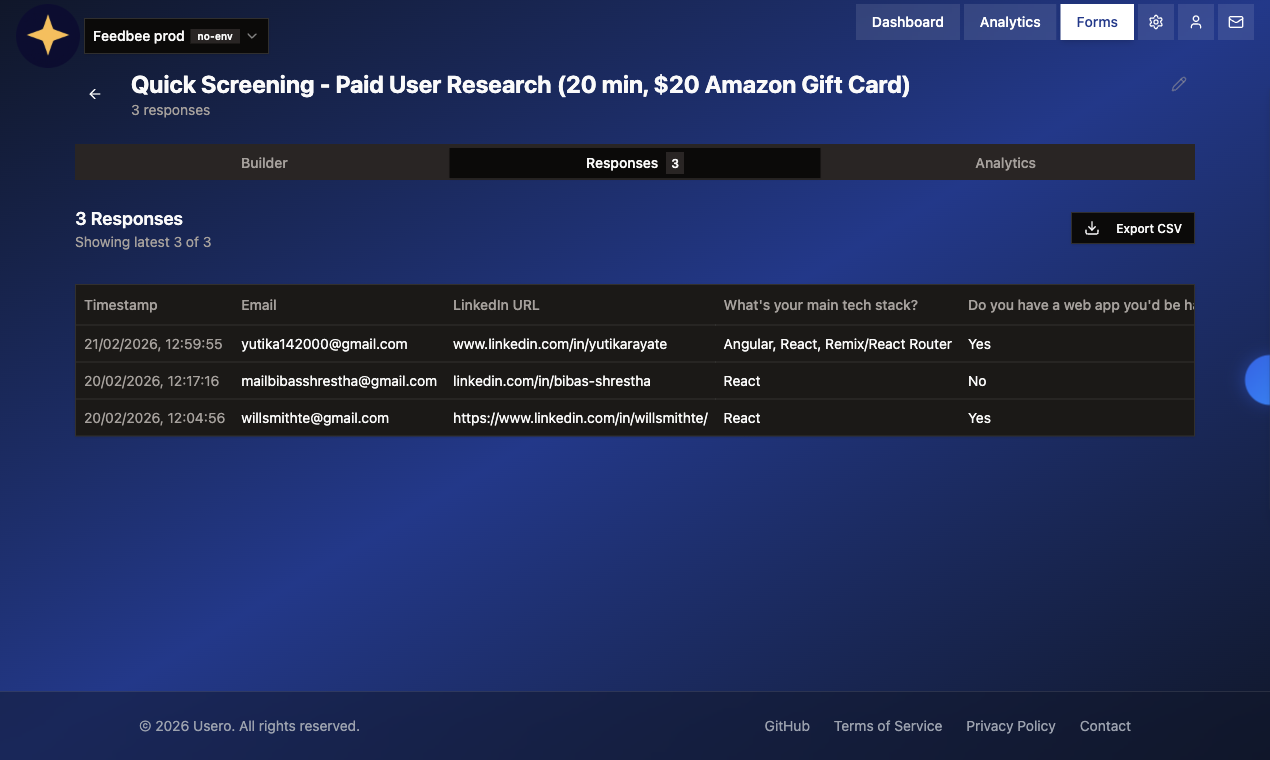Open the Contact footer link
This screenshot has height=760, width=1270.
(1105, 726)
